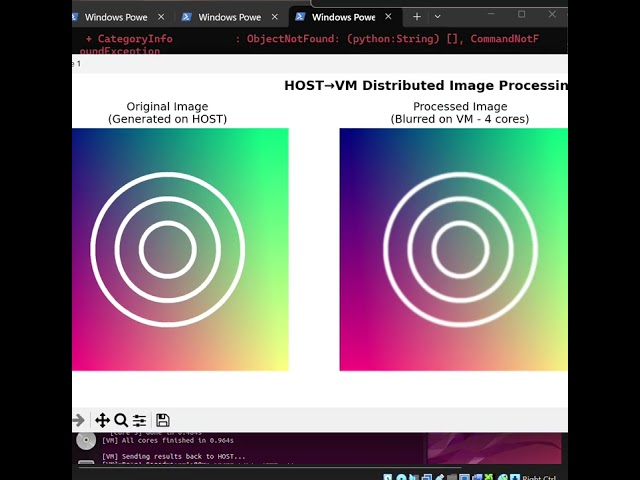This screenshot has height=480, width=640.
Task: Click the '[VM] Sending results back to HOST...' line
Action: 174,456
